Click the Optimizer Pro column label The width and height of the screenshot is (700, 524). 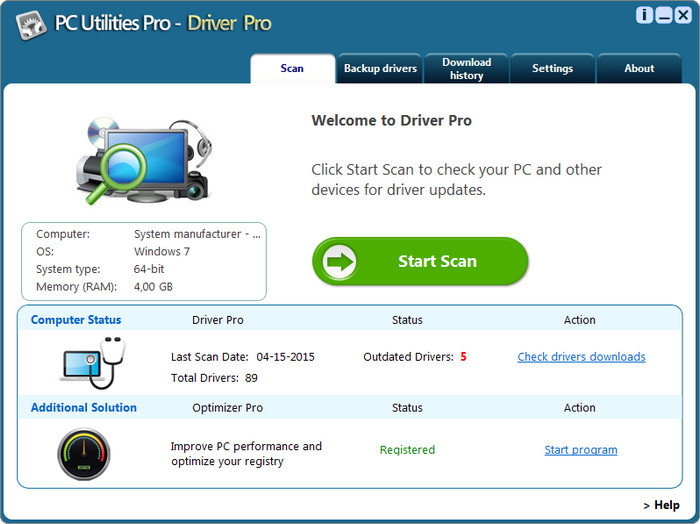tap(228, 408)
